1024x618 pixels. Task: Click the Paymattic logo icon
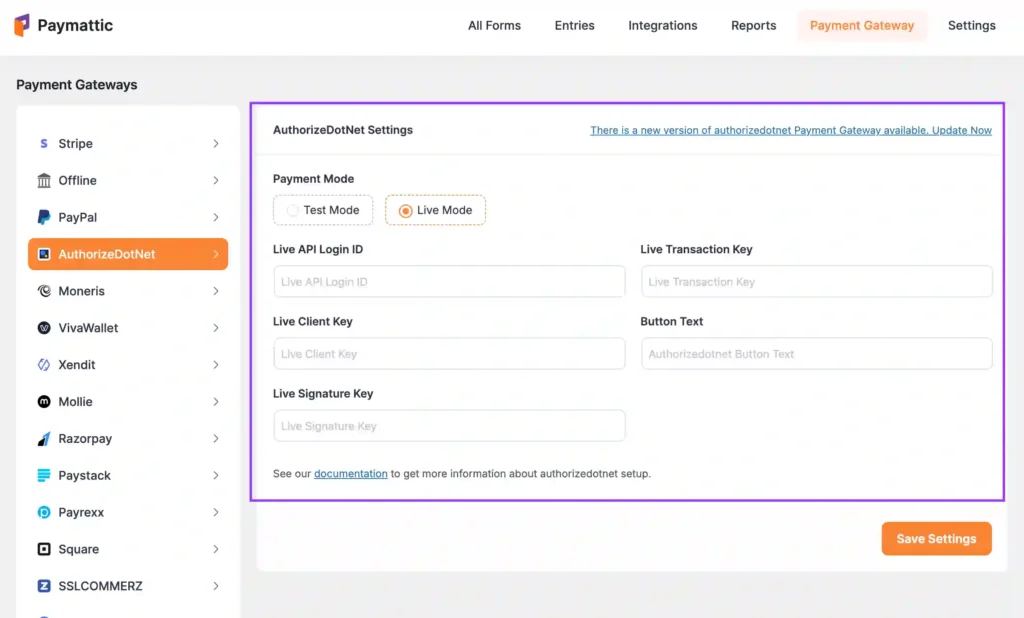[x=22, y=25]
